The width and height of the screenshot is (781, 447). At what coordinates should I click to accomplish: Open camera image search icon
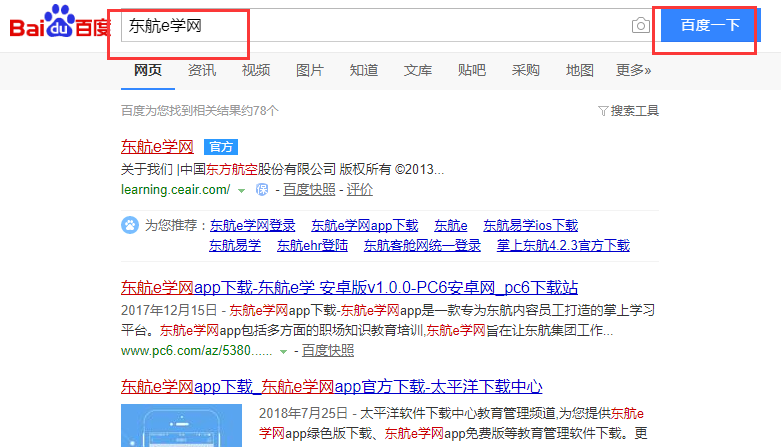[641, 25]
